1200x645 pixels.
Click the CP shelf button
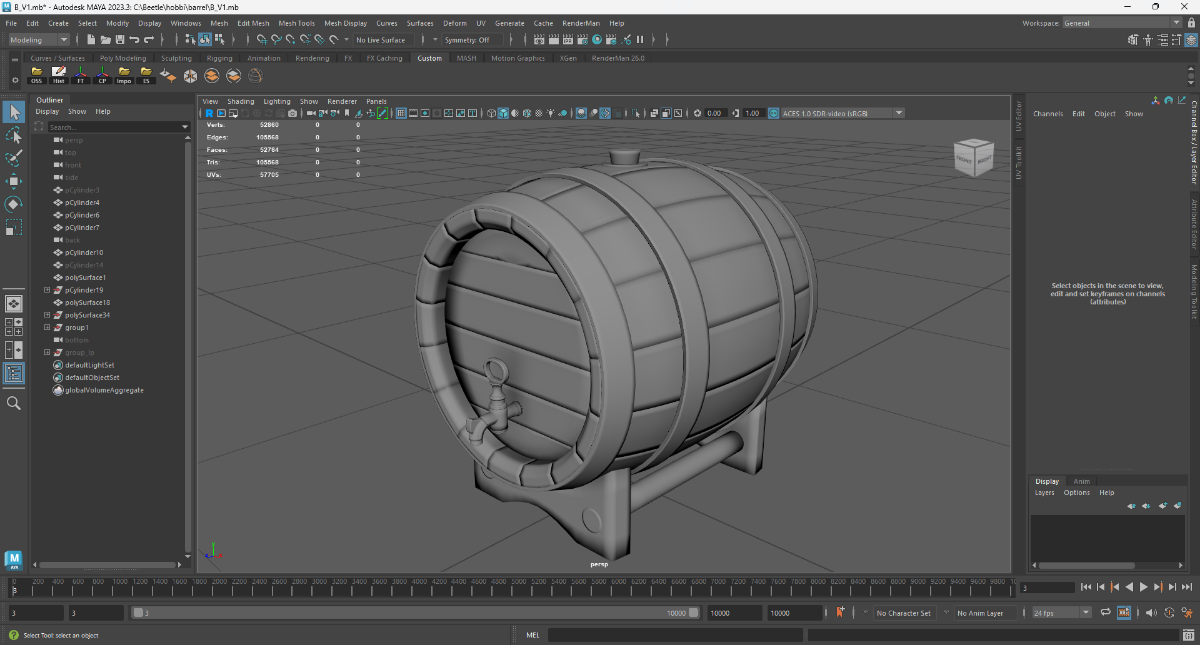point(103,76)
